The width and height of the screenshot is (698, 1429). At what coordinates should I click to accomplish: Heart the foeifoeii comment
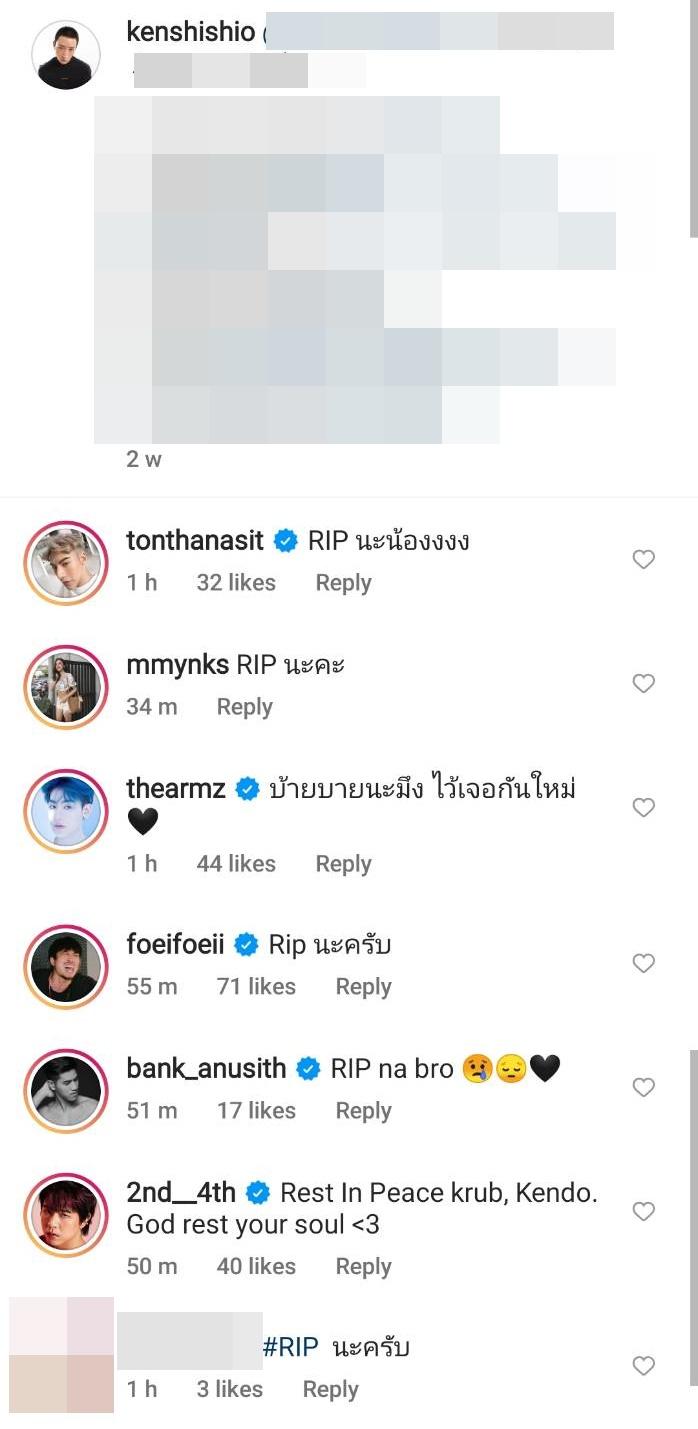pyautogui.click(x=644, y=964)
